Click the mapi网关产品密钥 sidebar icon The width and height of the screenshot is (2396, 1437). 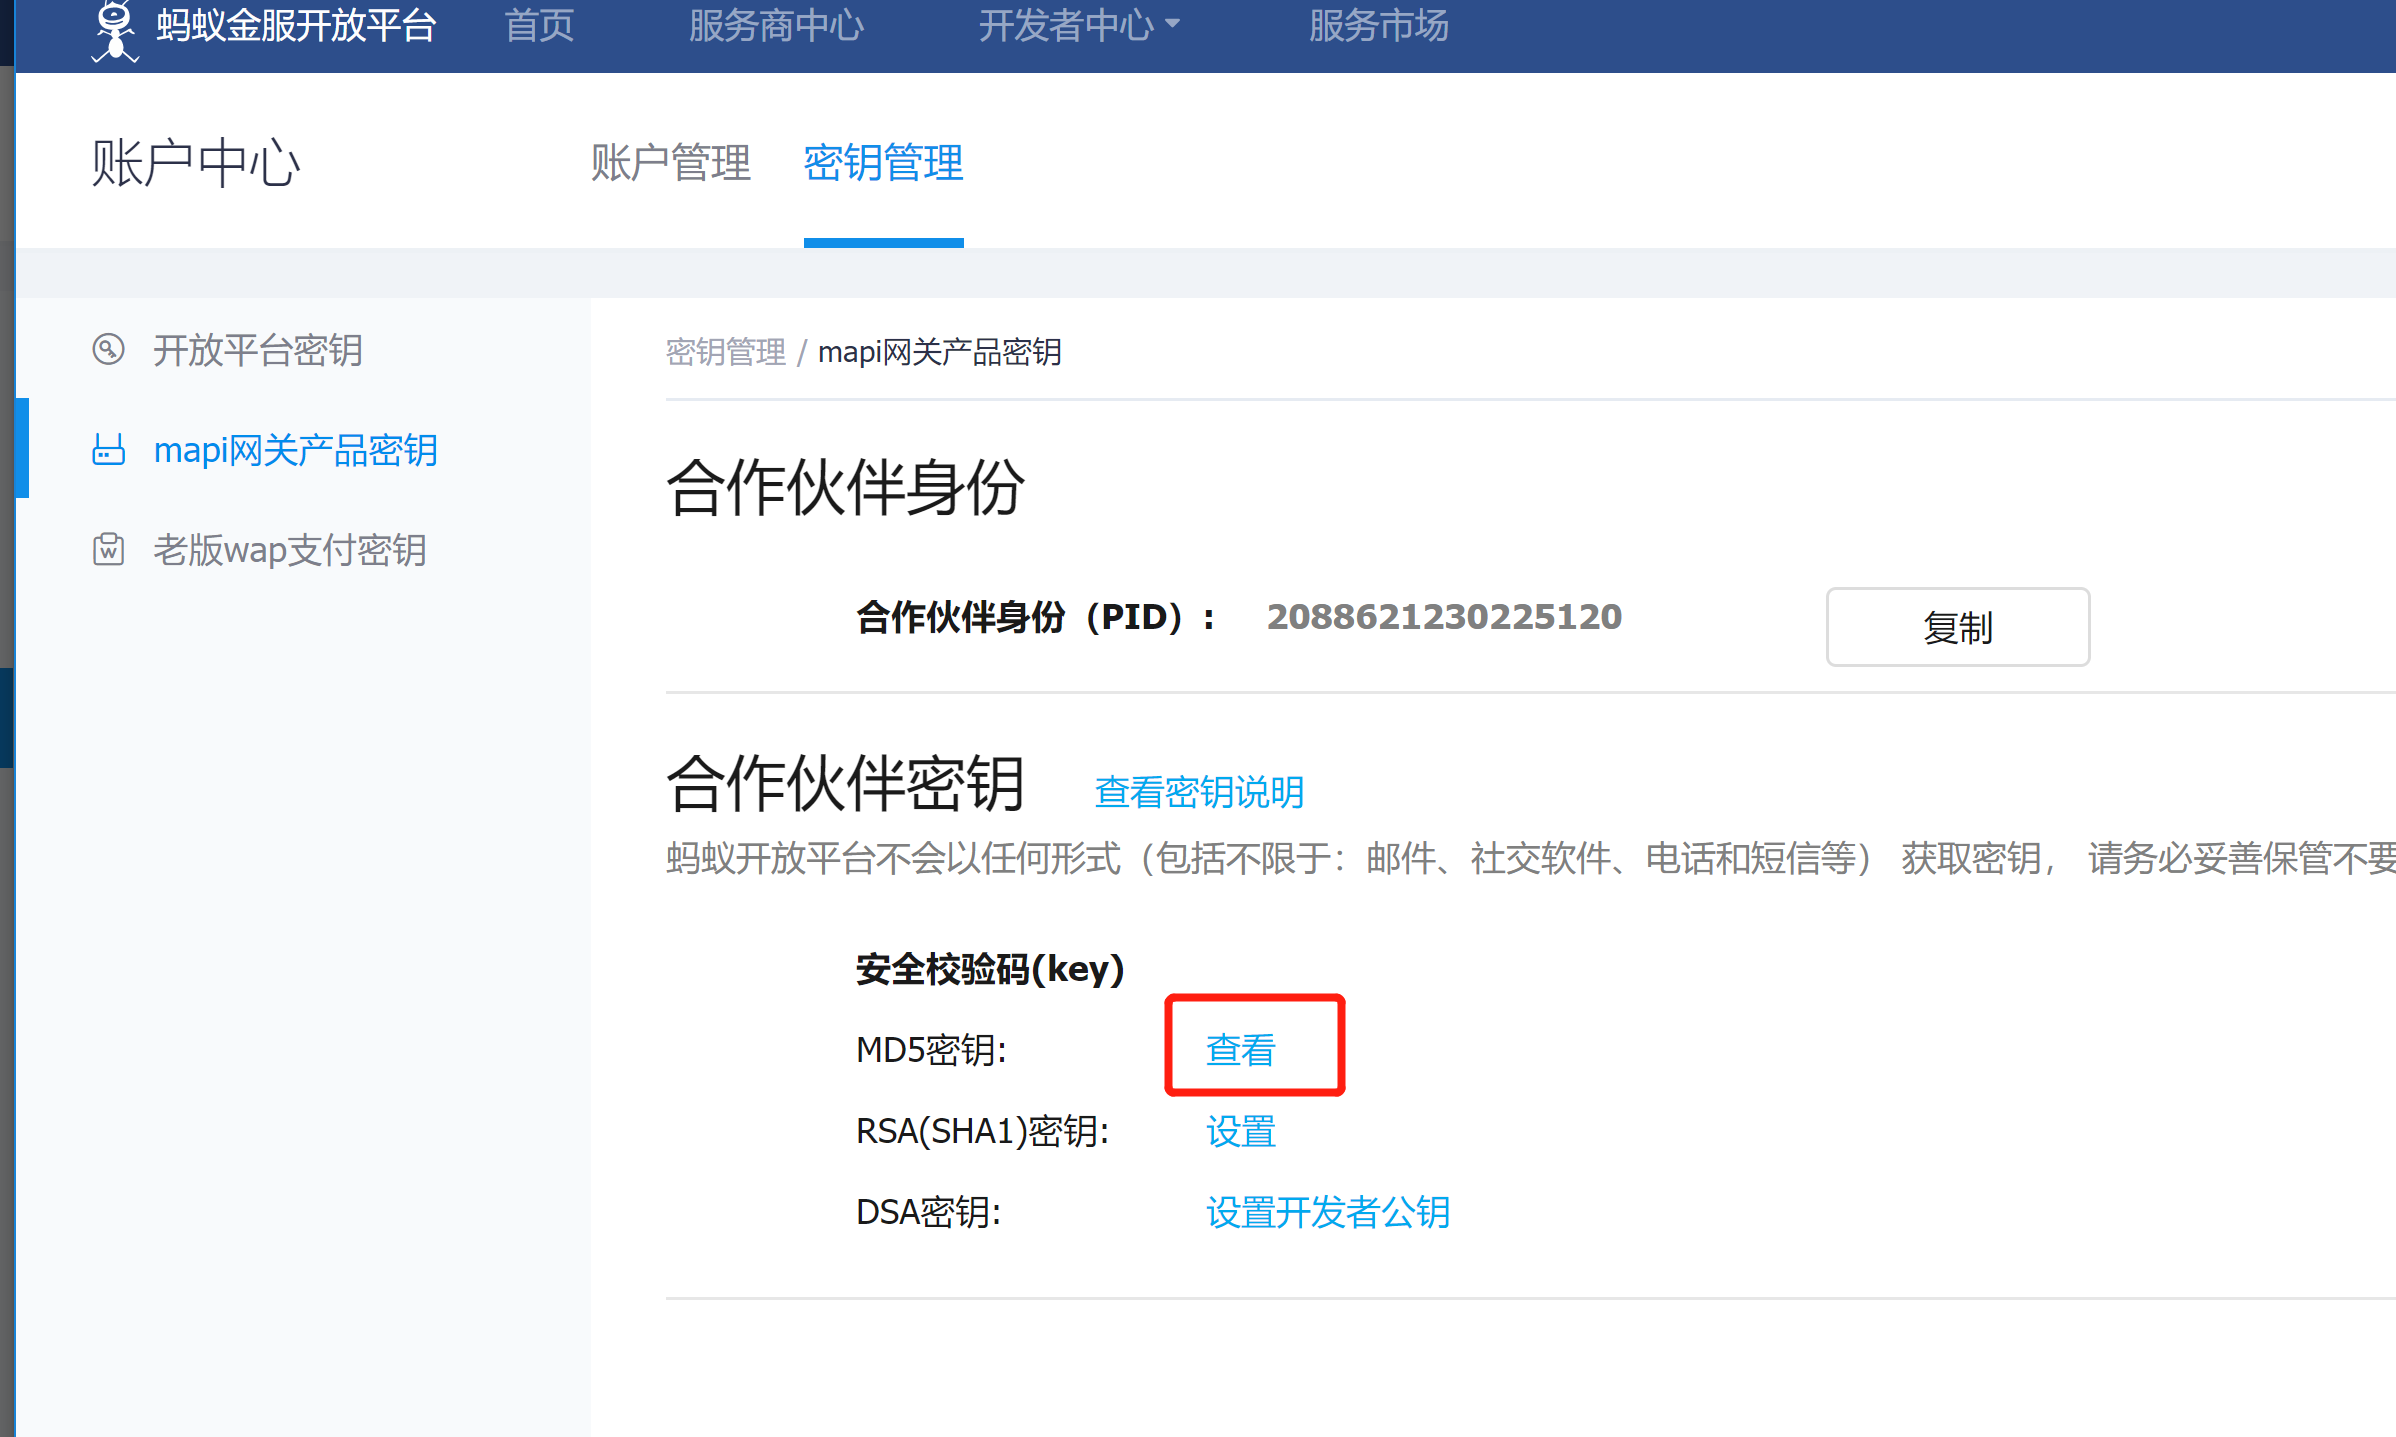point(108,450)
